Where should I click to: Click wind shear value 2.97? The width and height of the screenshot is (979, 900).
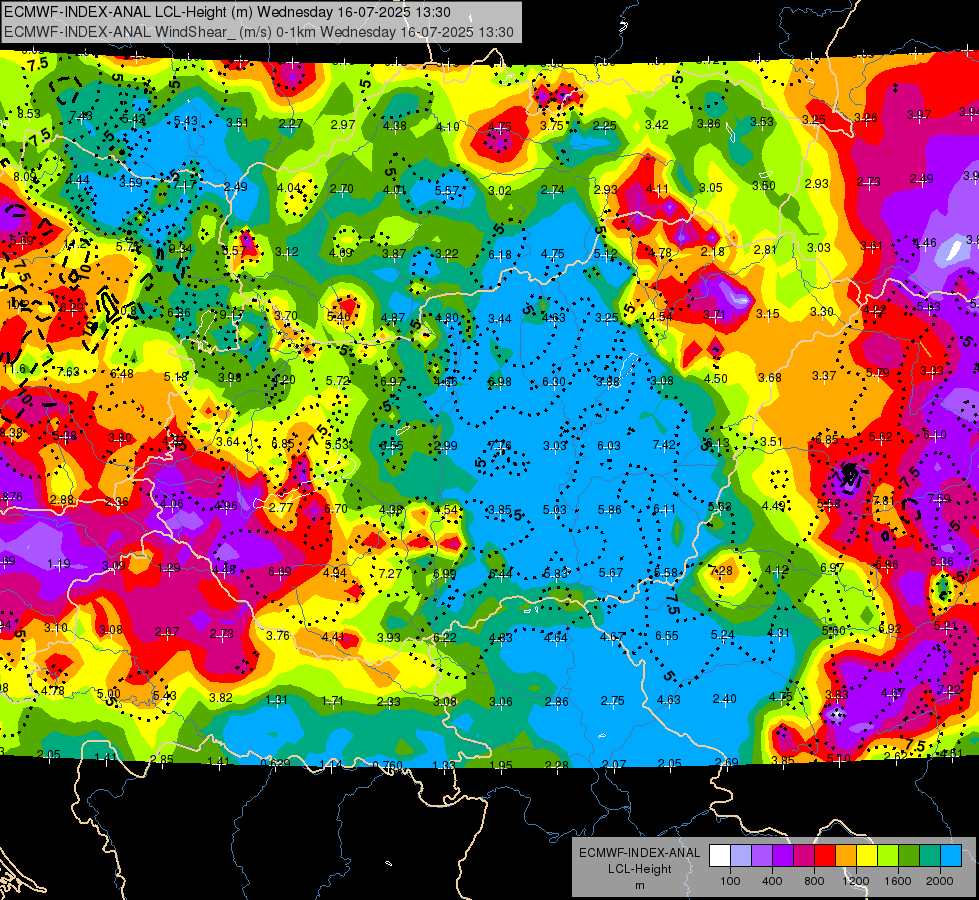343,125
